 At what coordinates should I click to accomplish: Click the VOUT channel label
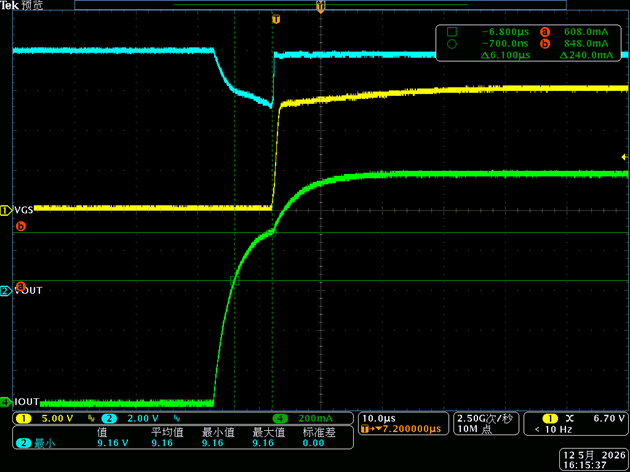(x=28, y=291)
